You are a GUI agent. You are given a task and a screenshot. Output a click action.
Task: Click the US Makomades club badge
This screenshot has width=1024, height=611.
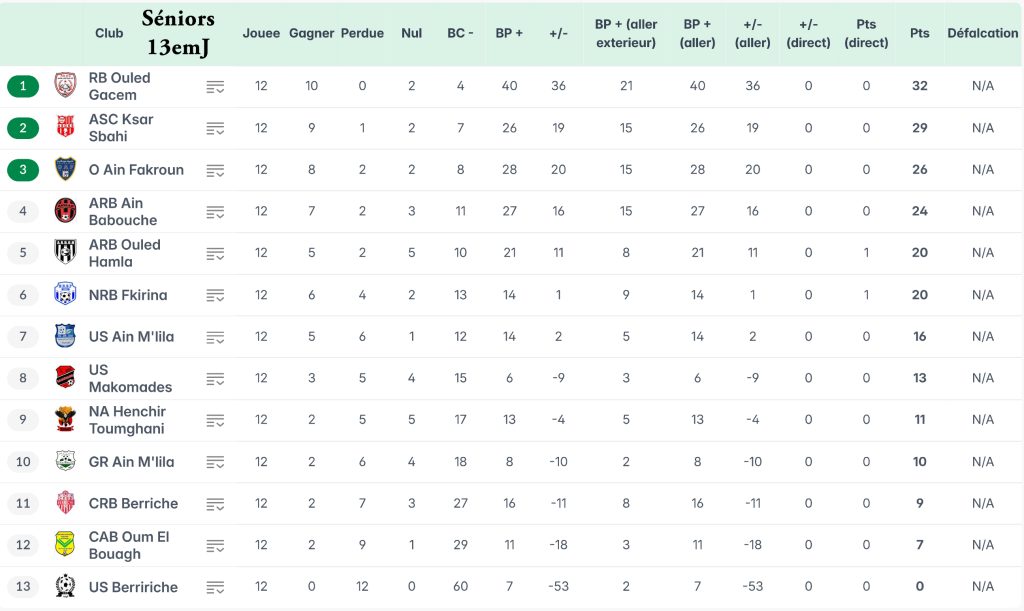pyautogui.click(x=65, y=378)
